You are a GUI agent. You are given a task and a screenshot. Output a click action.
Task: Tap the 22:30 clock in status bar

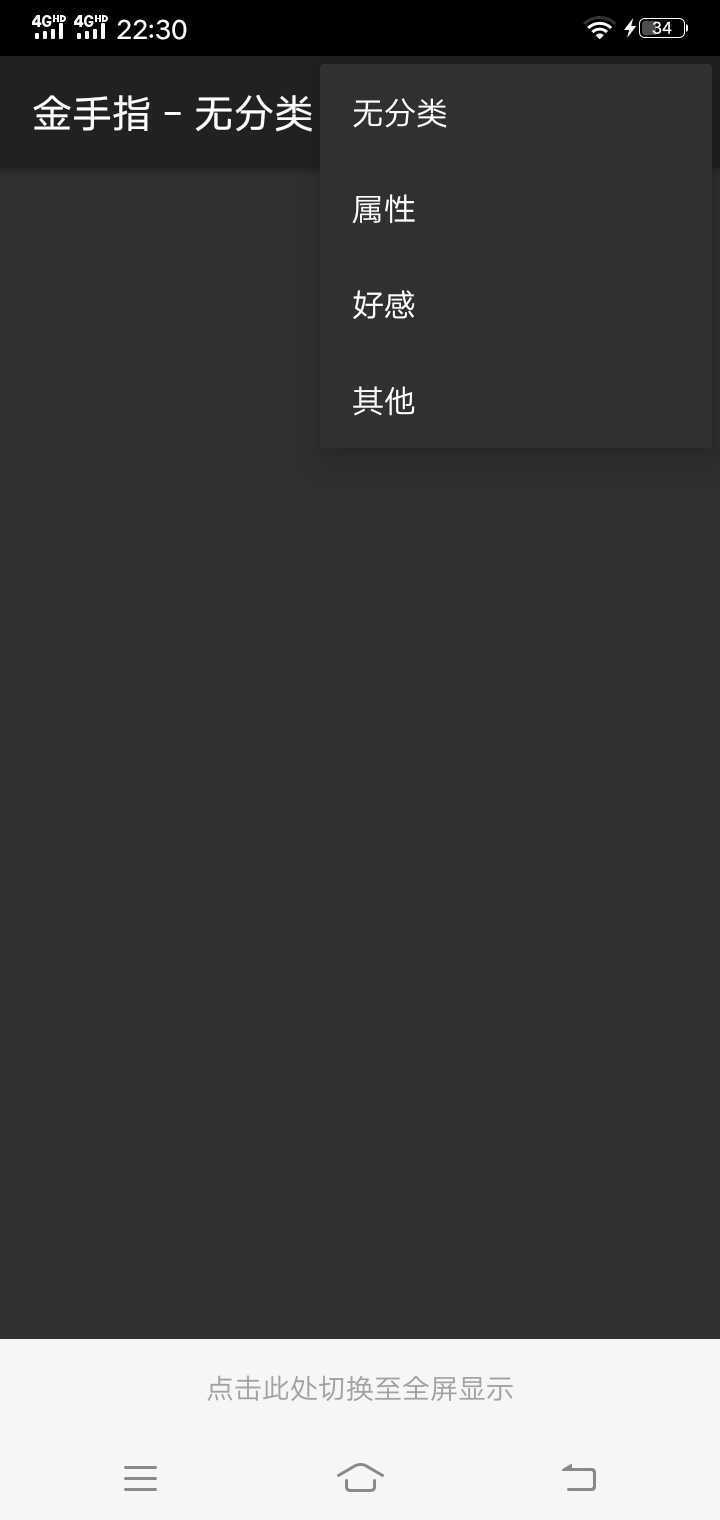[x=152, y=30]
